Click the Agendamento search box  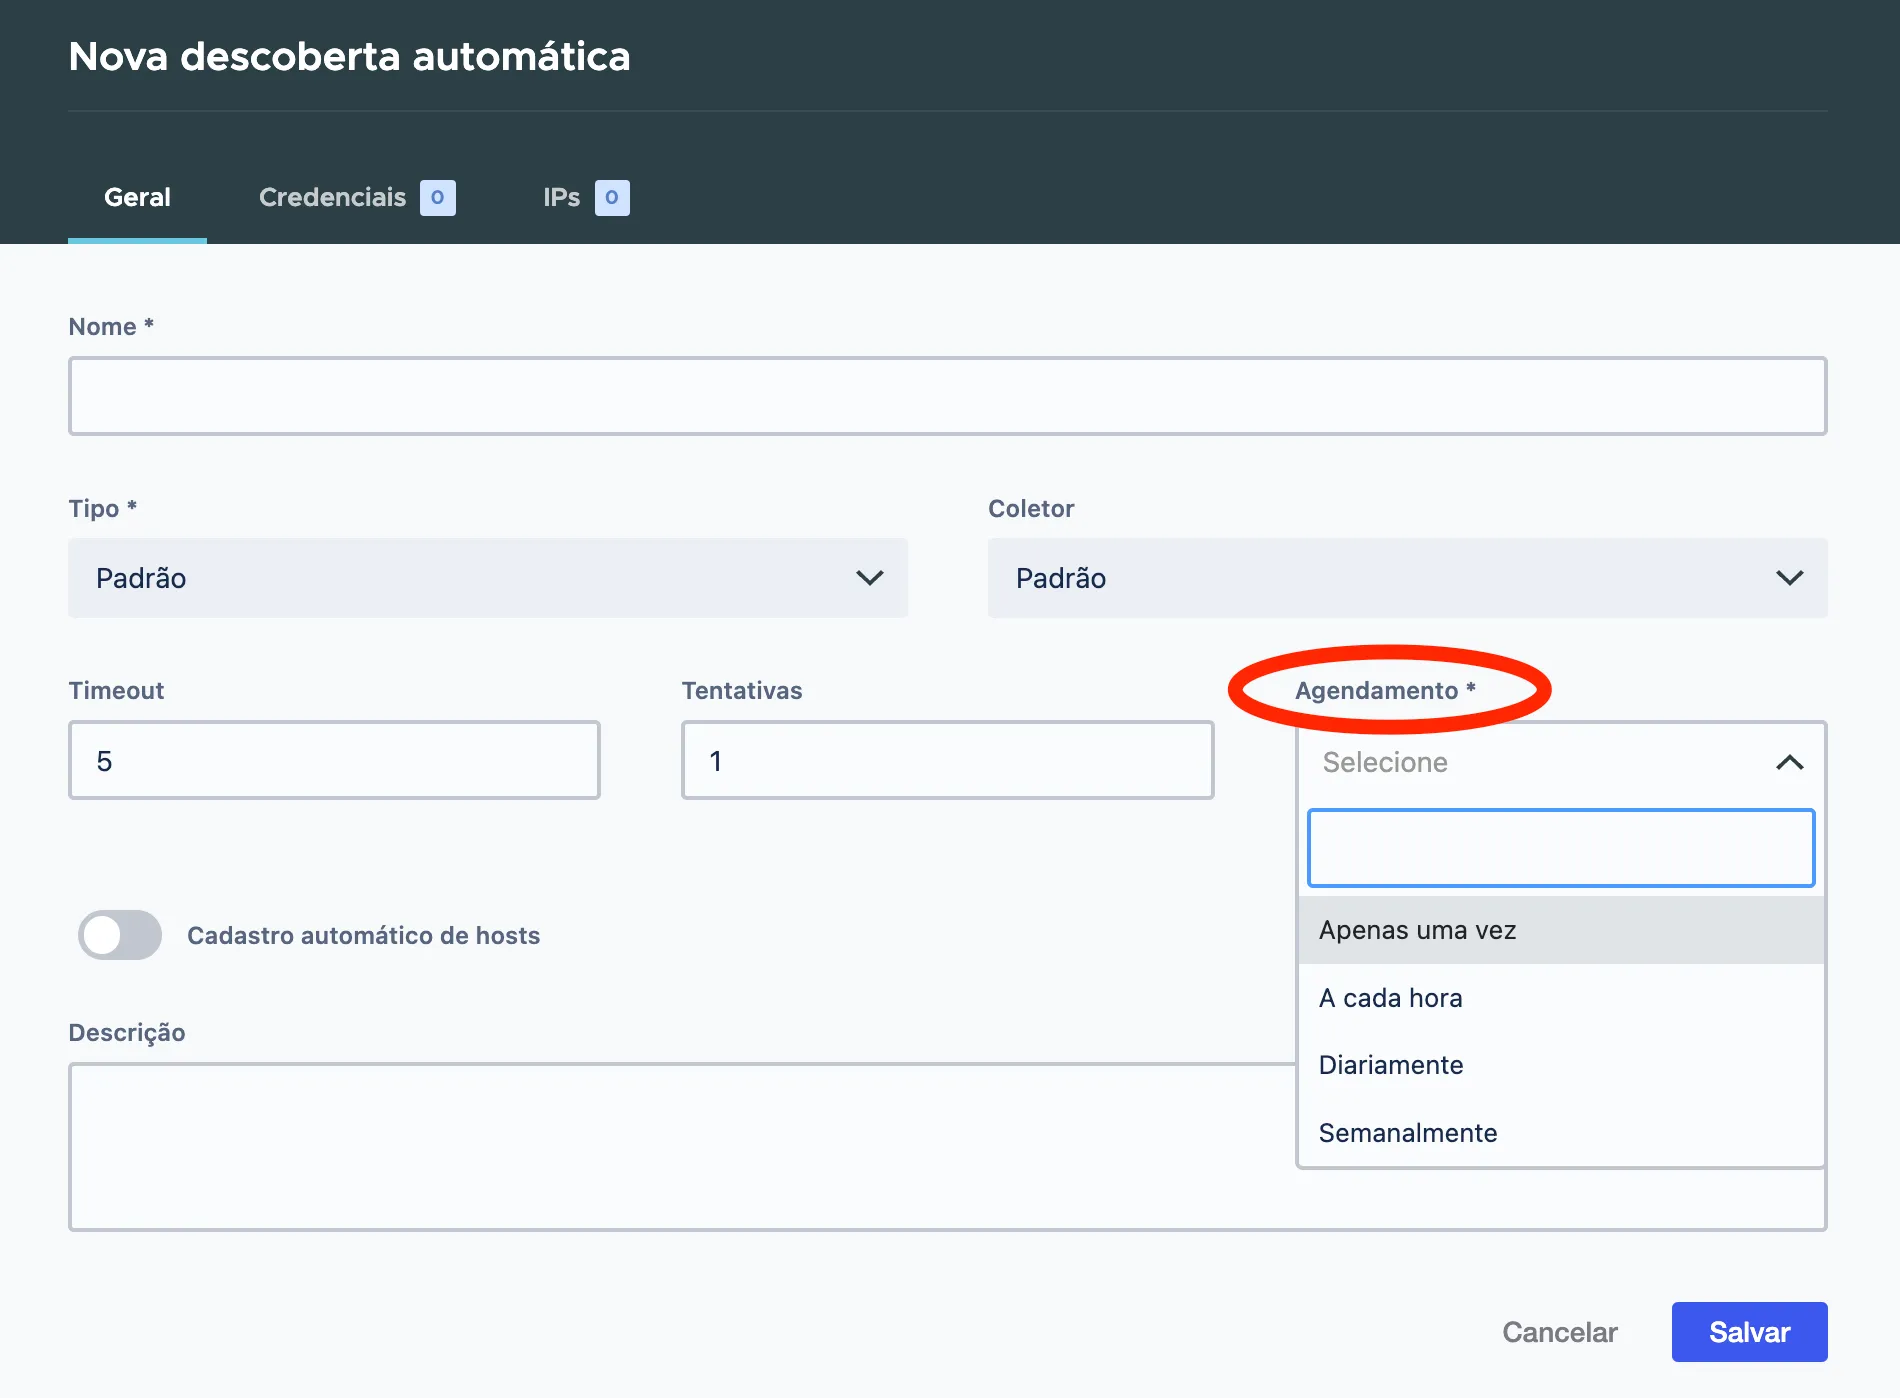[x=1561, y=848]
